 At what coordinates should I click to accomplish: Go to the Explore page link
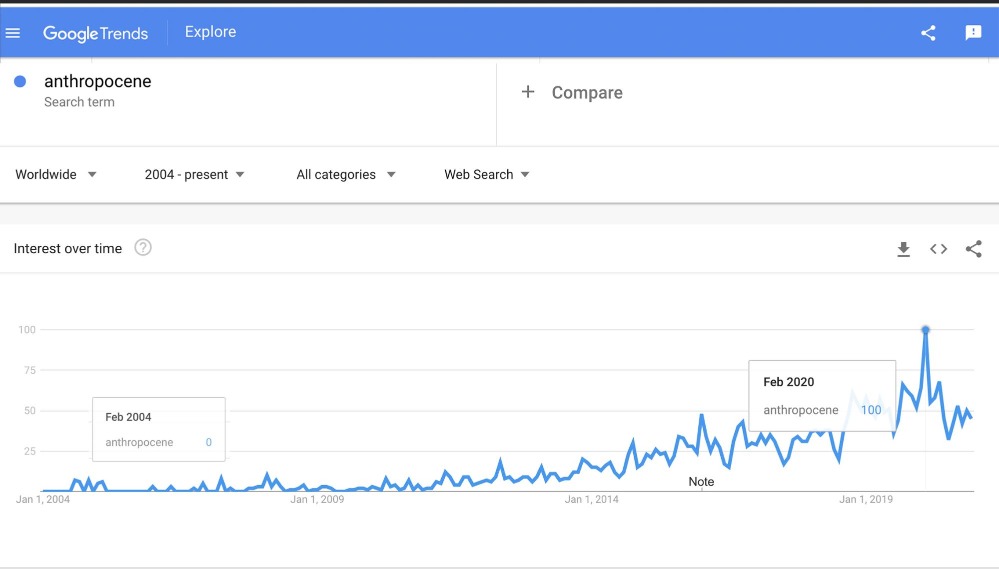pyautogui.click(x=210, y=32)
